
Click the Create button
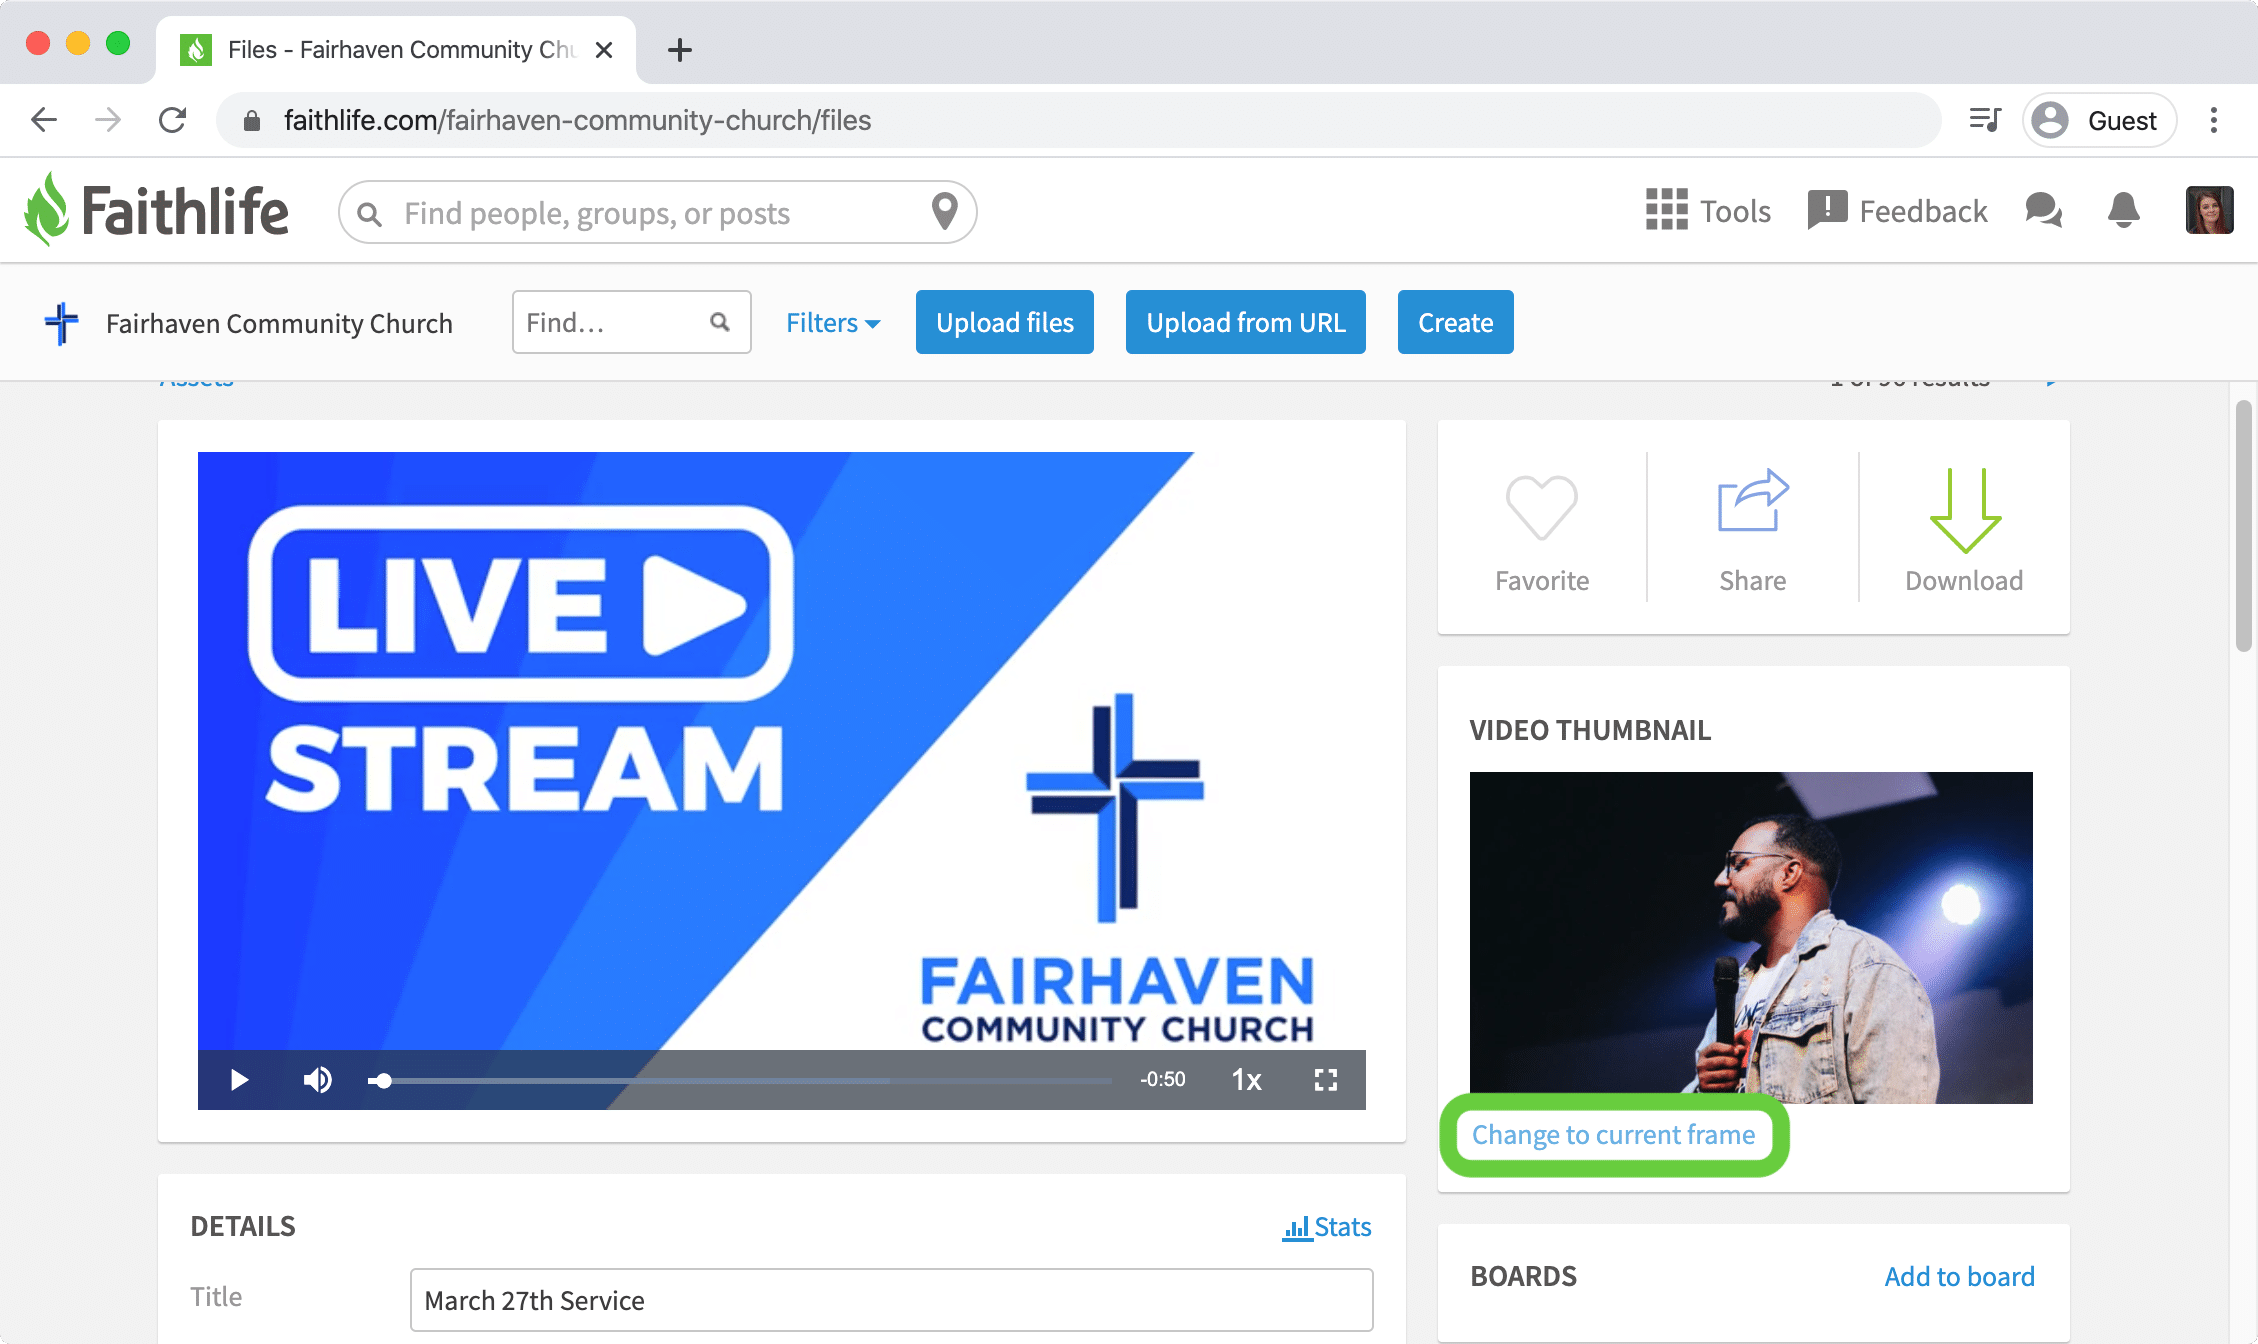pos(1456,322)
